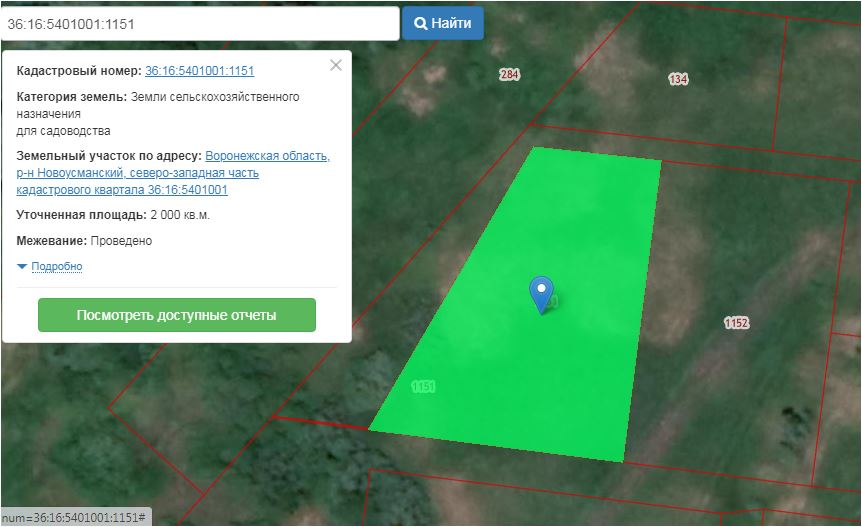Click Посмотреть доступные отчеты button
862x527 pixels.
(177, 315)
